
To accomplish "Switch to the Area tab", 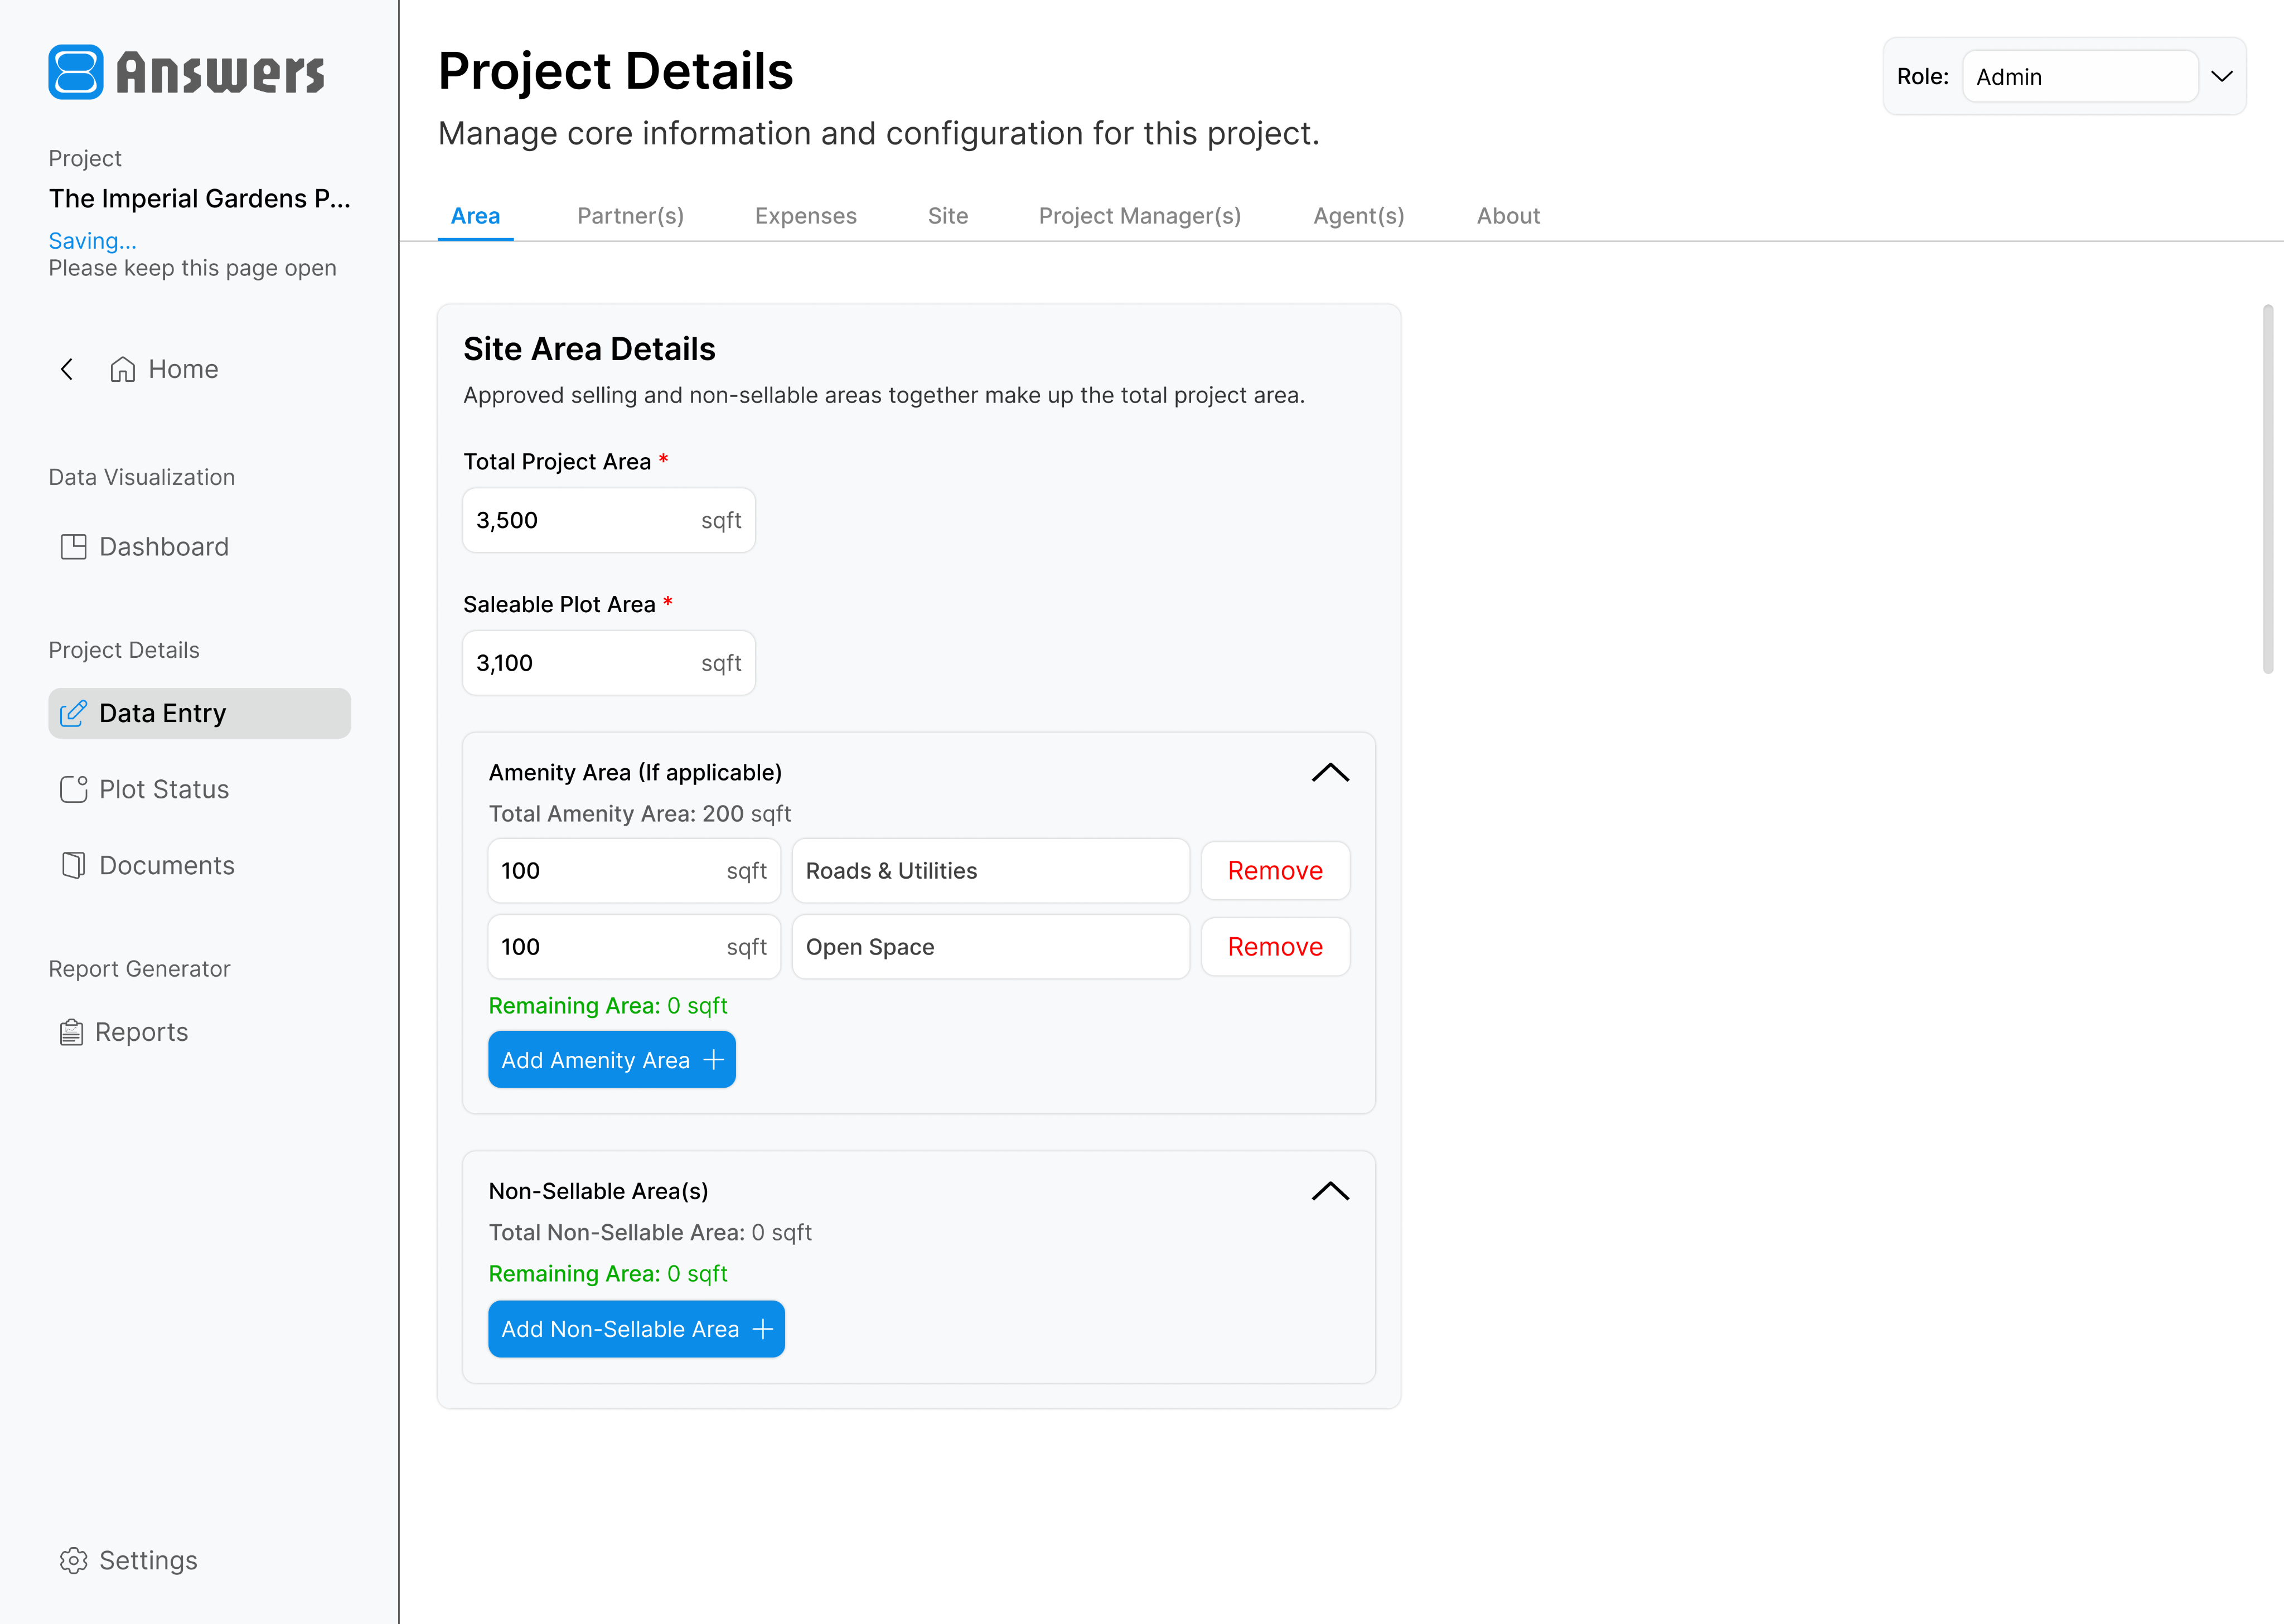I will pos(475,216).
